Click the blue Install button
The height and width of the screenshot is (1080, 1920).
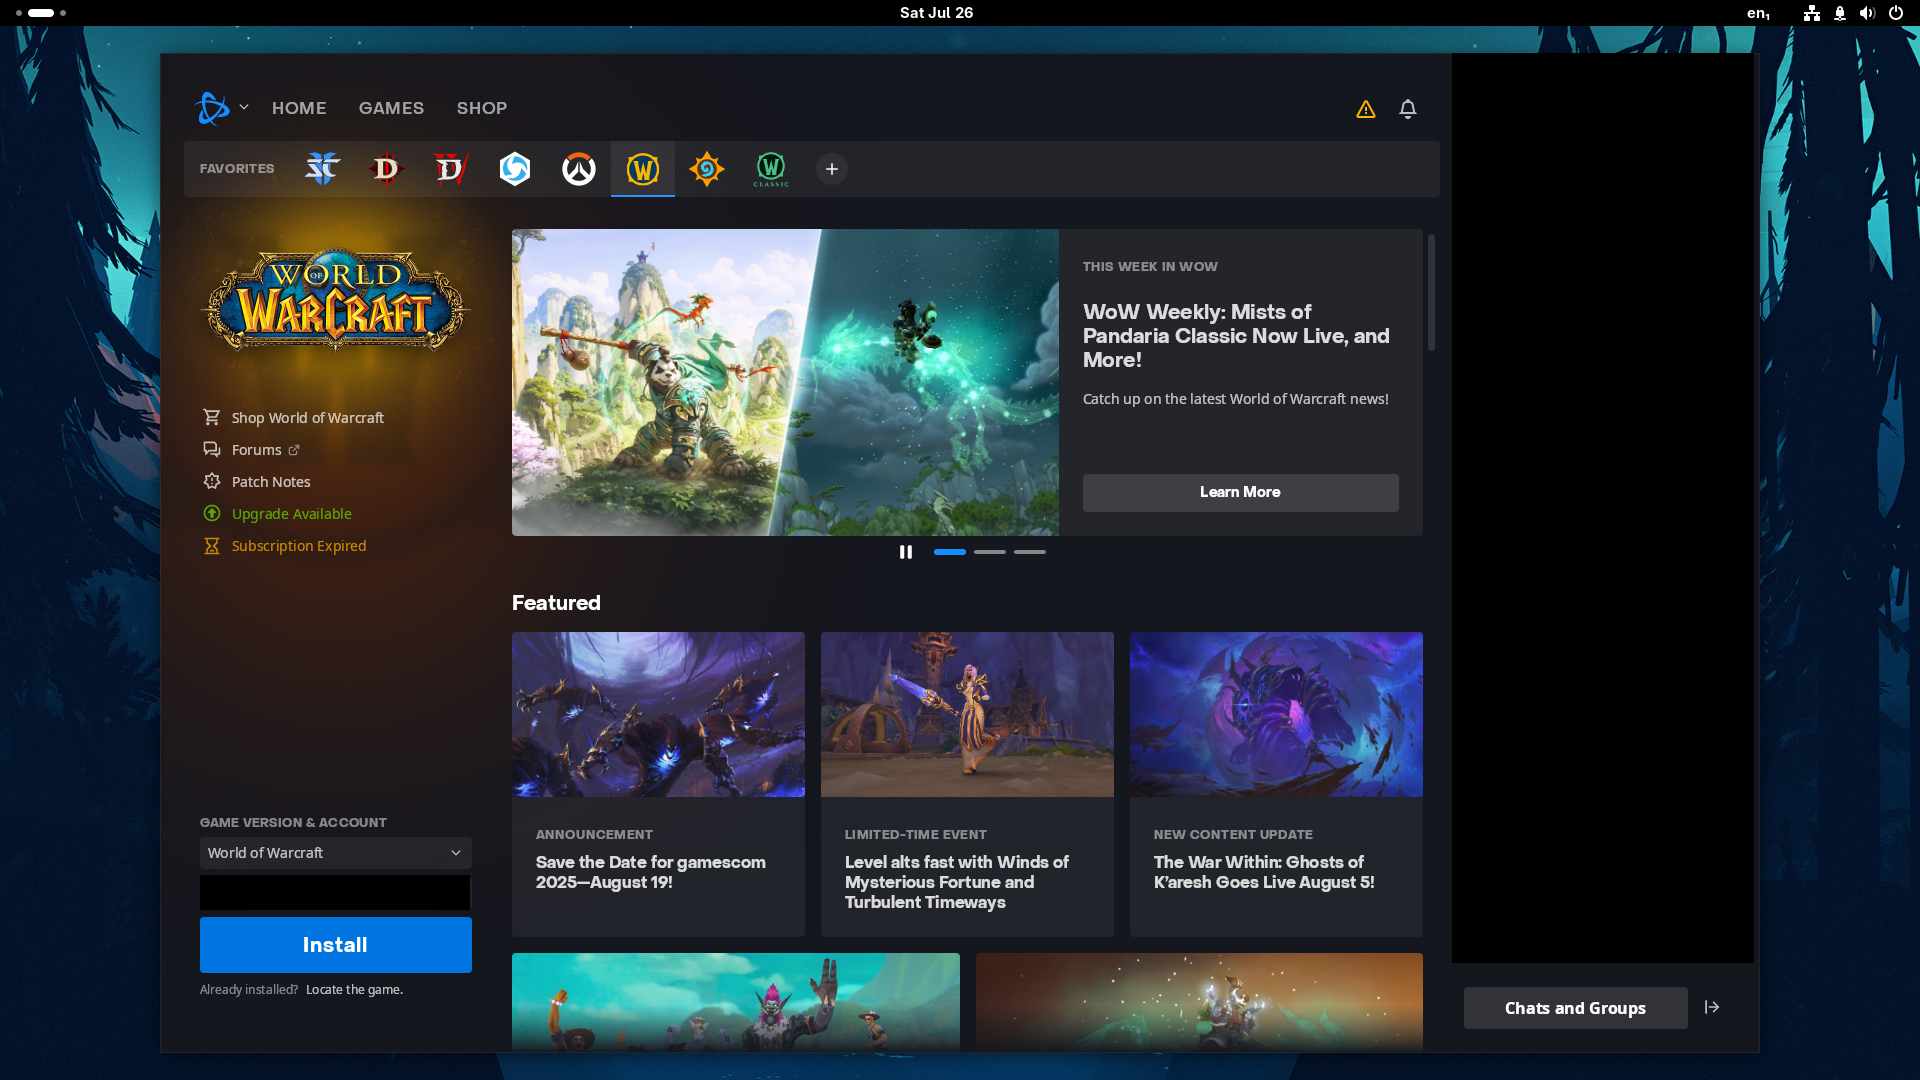pyautogui.click(x=336, y=945)
